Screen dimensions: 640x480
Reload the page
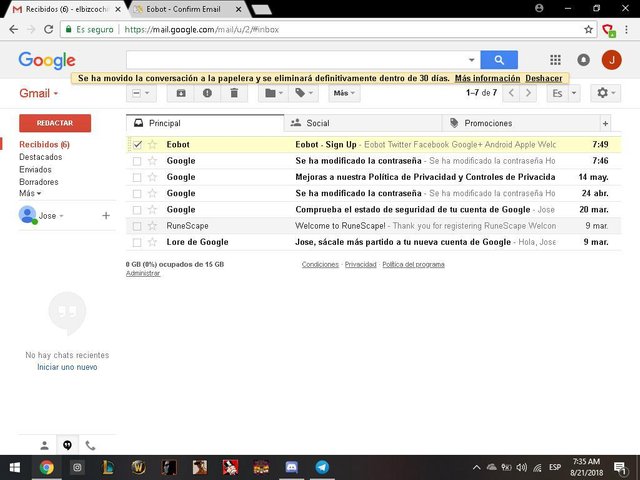pyautogui.click(x=49, y=29)
